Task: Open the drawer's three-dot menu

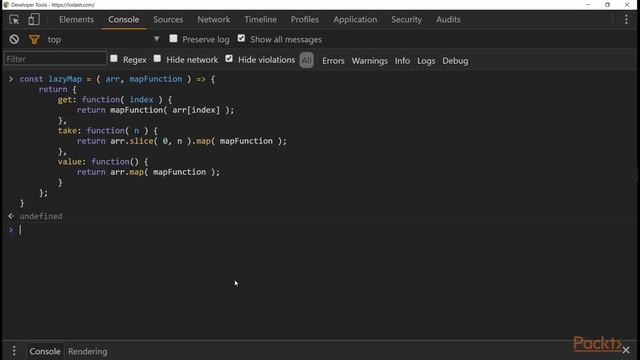Action: [x=14, y=351]
